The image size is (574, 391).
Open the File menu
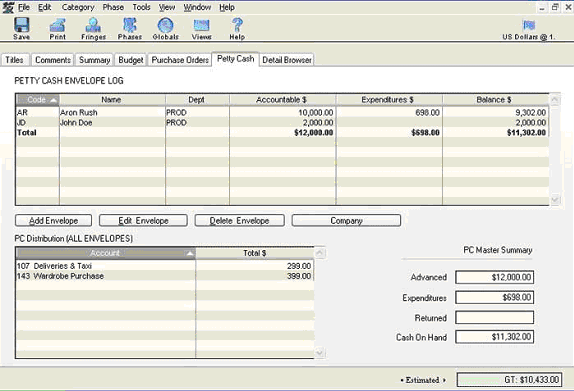point(24,7)
